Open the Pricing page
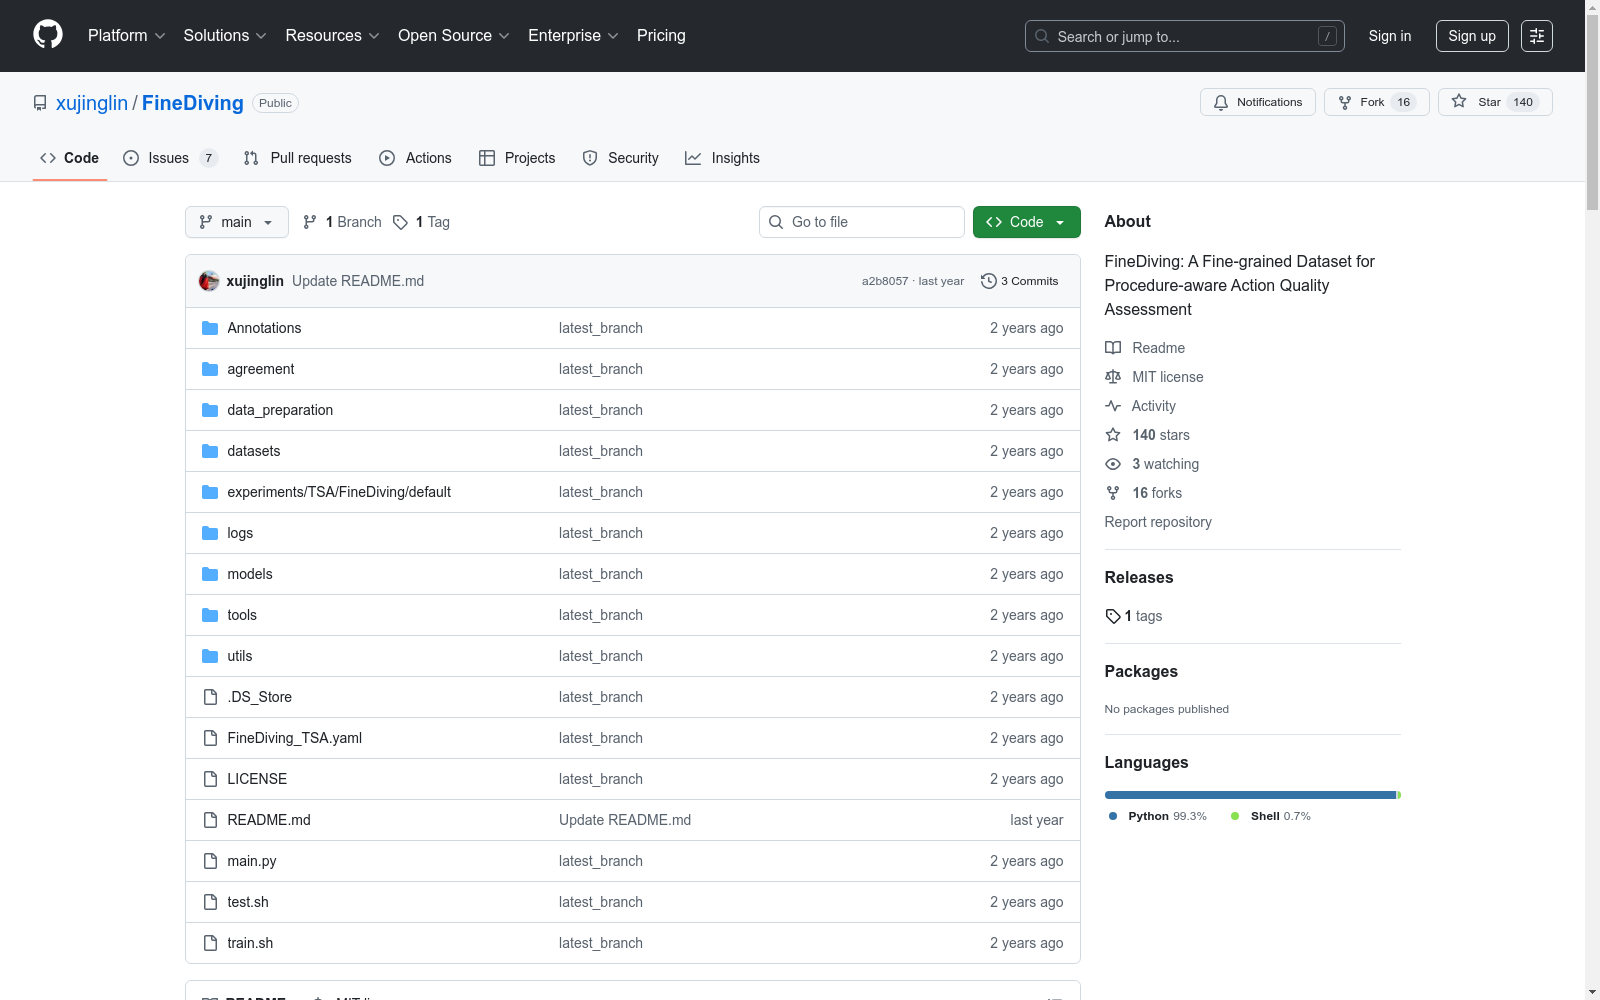Viewport: 1600px width, 1000px height. 661,36
